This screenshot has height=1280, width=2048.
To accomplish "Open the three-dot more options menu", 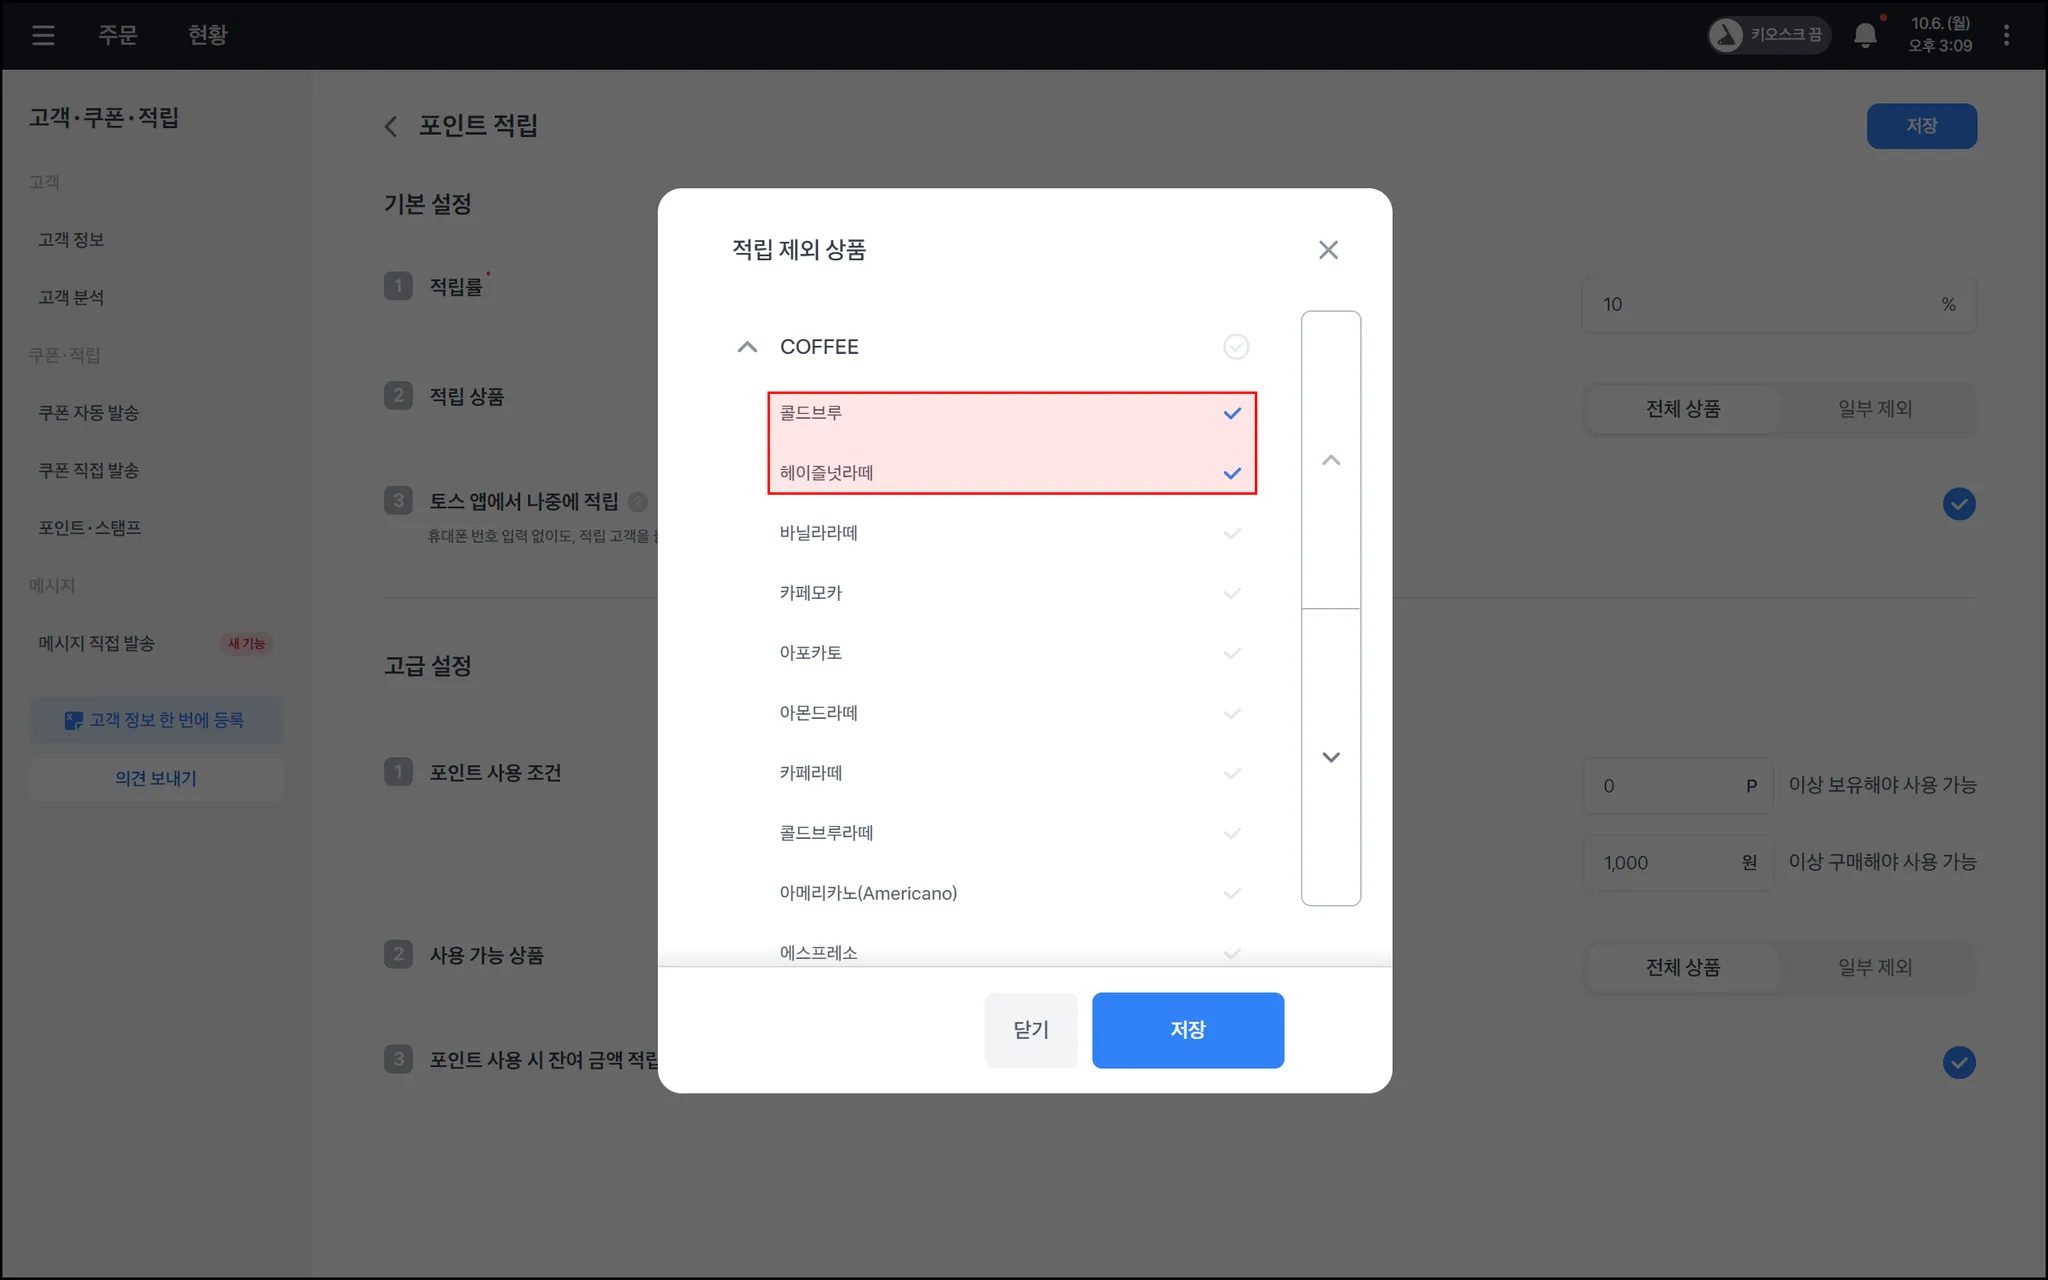I will click(2006, 36).
